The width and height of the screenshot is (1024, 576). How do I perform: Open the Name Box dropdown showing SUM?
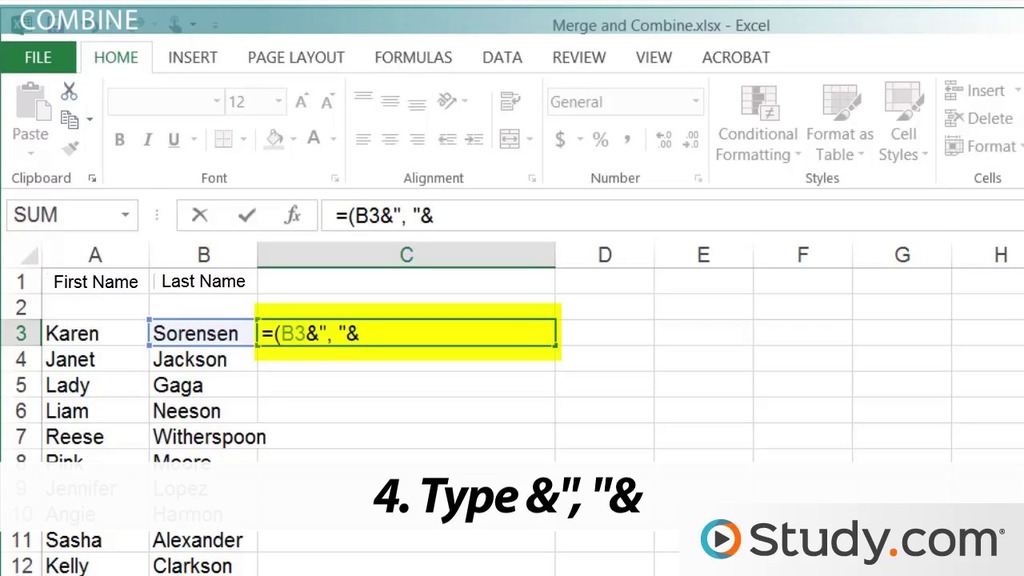[x=126, y=215]
